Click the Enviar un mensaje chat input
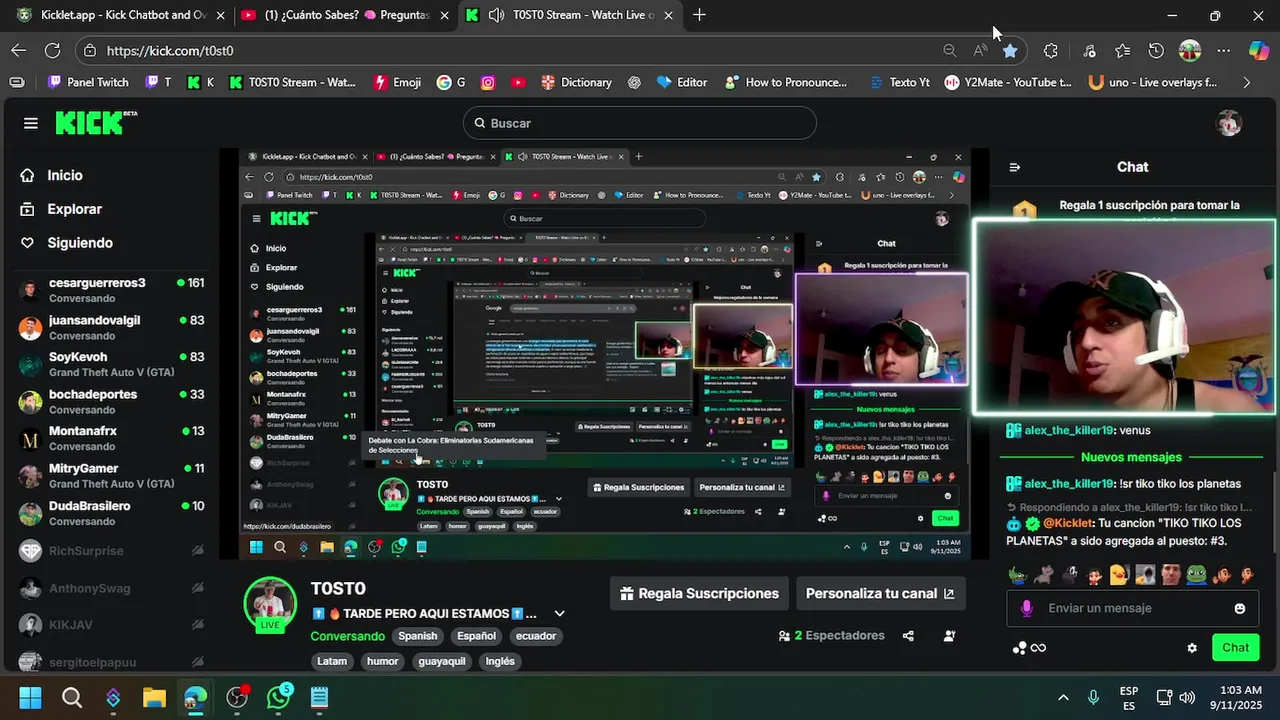 pyautogui.click(x=1134, y=608)
